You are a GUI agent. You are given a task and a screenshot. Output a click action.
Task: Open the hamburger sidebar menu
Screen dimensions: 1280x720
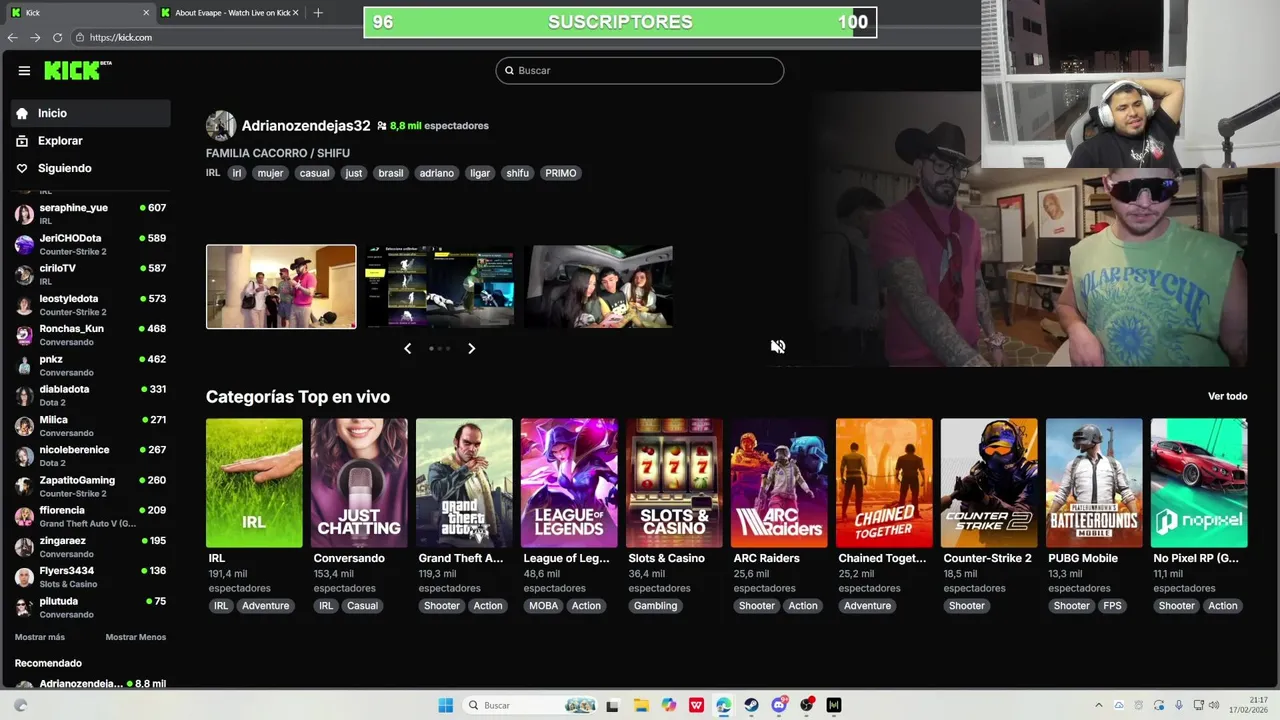point(24,70)
